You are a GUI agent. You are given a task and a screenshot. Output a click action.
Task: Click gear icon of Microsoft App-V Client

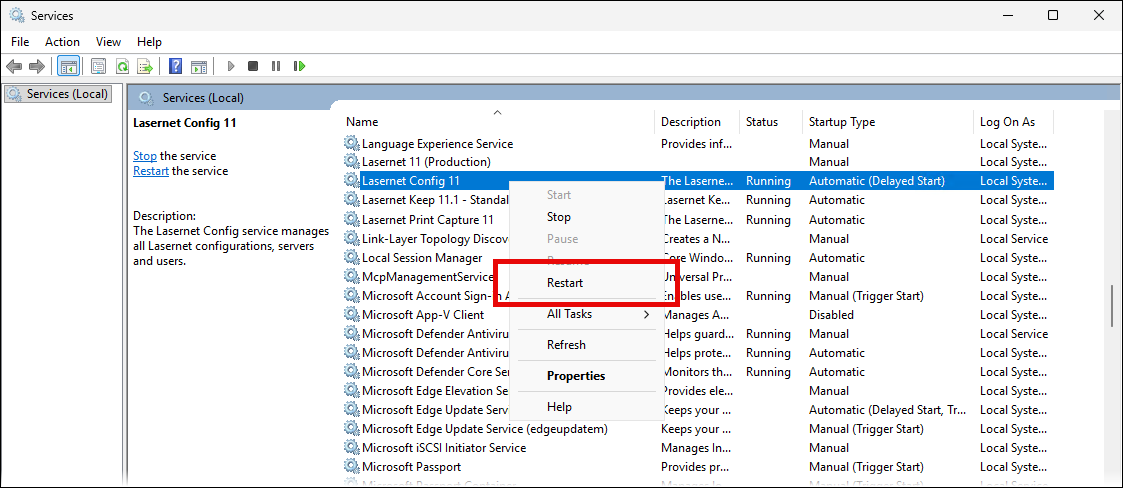[351, 315]
